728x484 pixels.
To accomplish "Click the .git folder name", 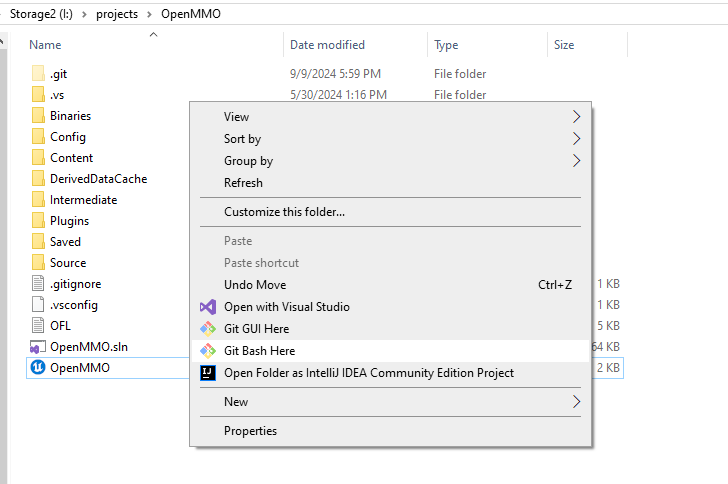I will pyautogui.click(x=58, y=74).
